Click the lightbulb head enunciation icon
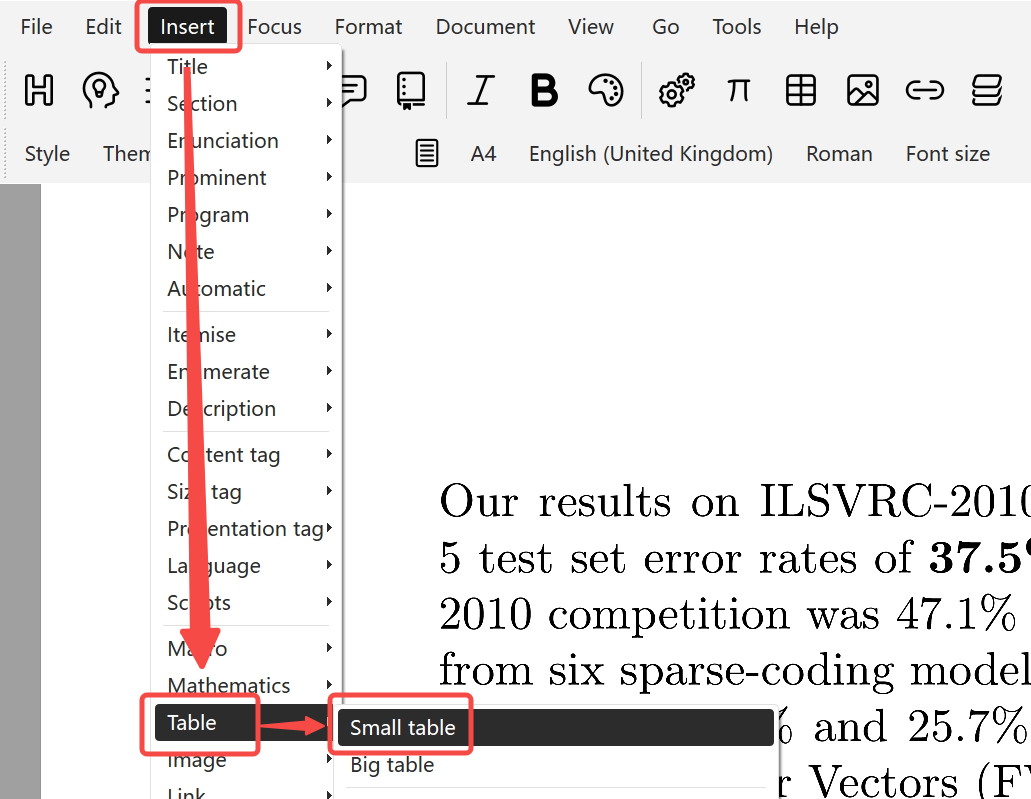The image size is (1031, 799). coord(100,90)
